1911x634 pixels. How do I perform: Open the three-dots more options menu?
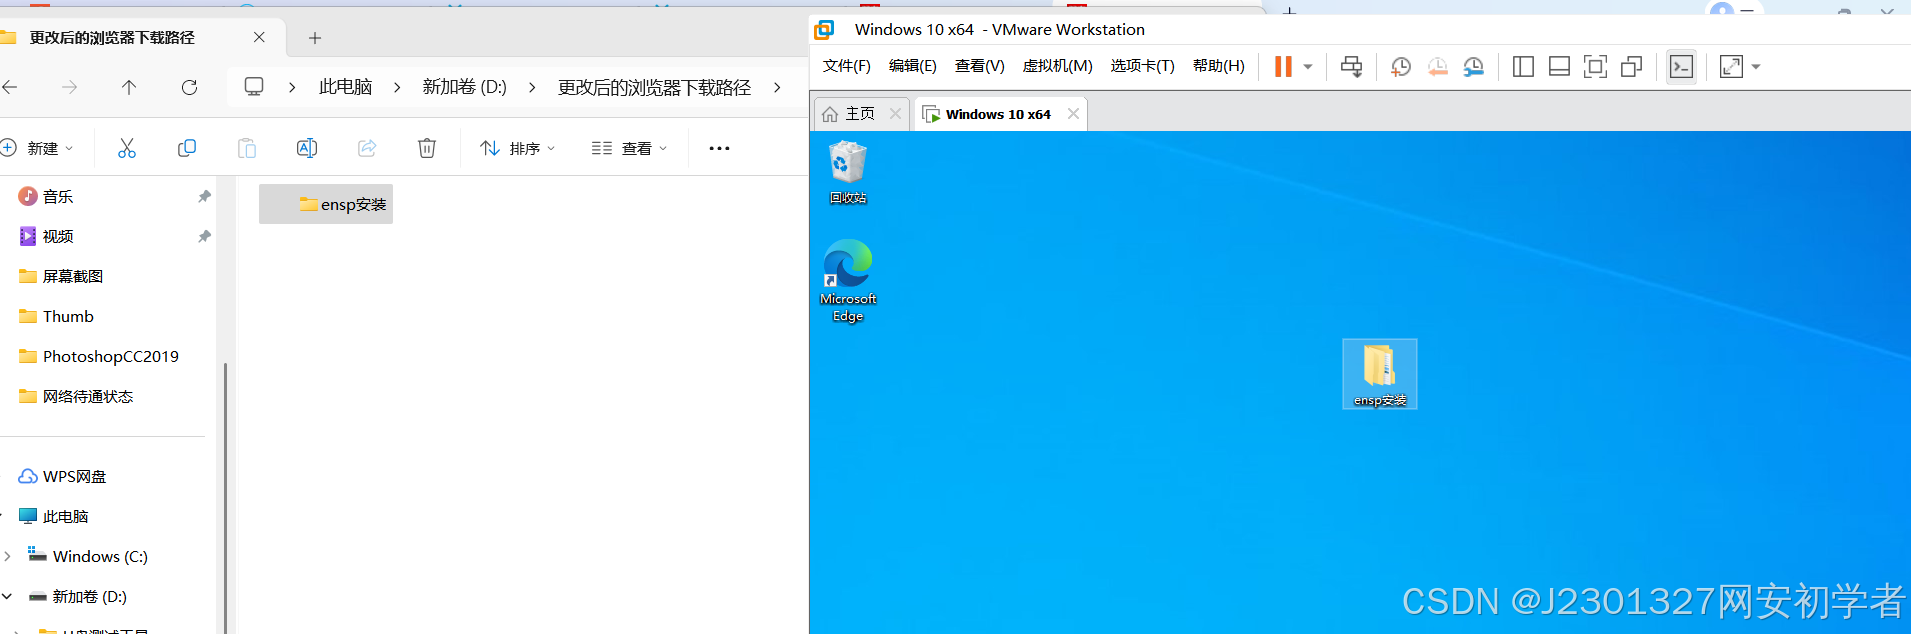(x=719, y=148)
